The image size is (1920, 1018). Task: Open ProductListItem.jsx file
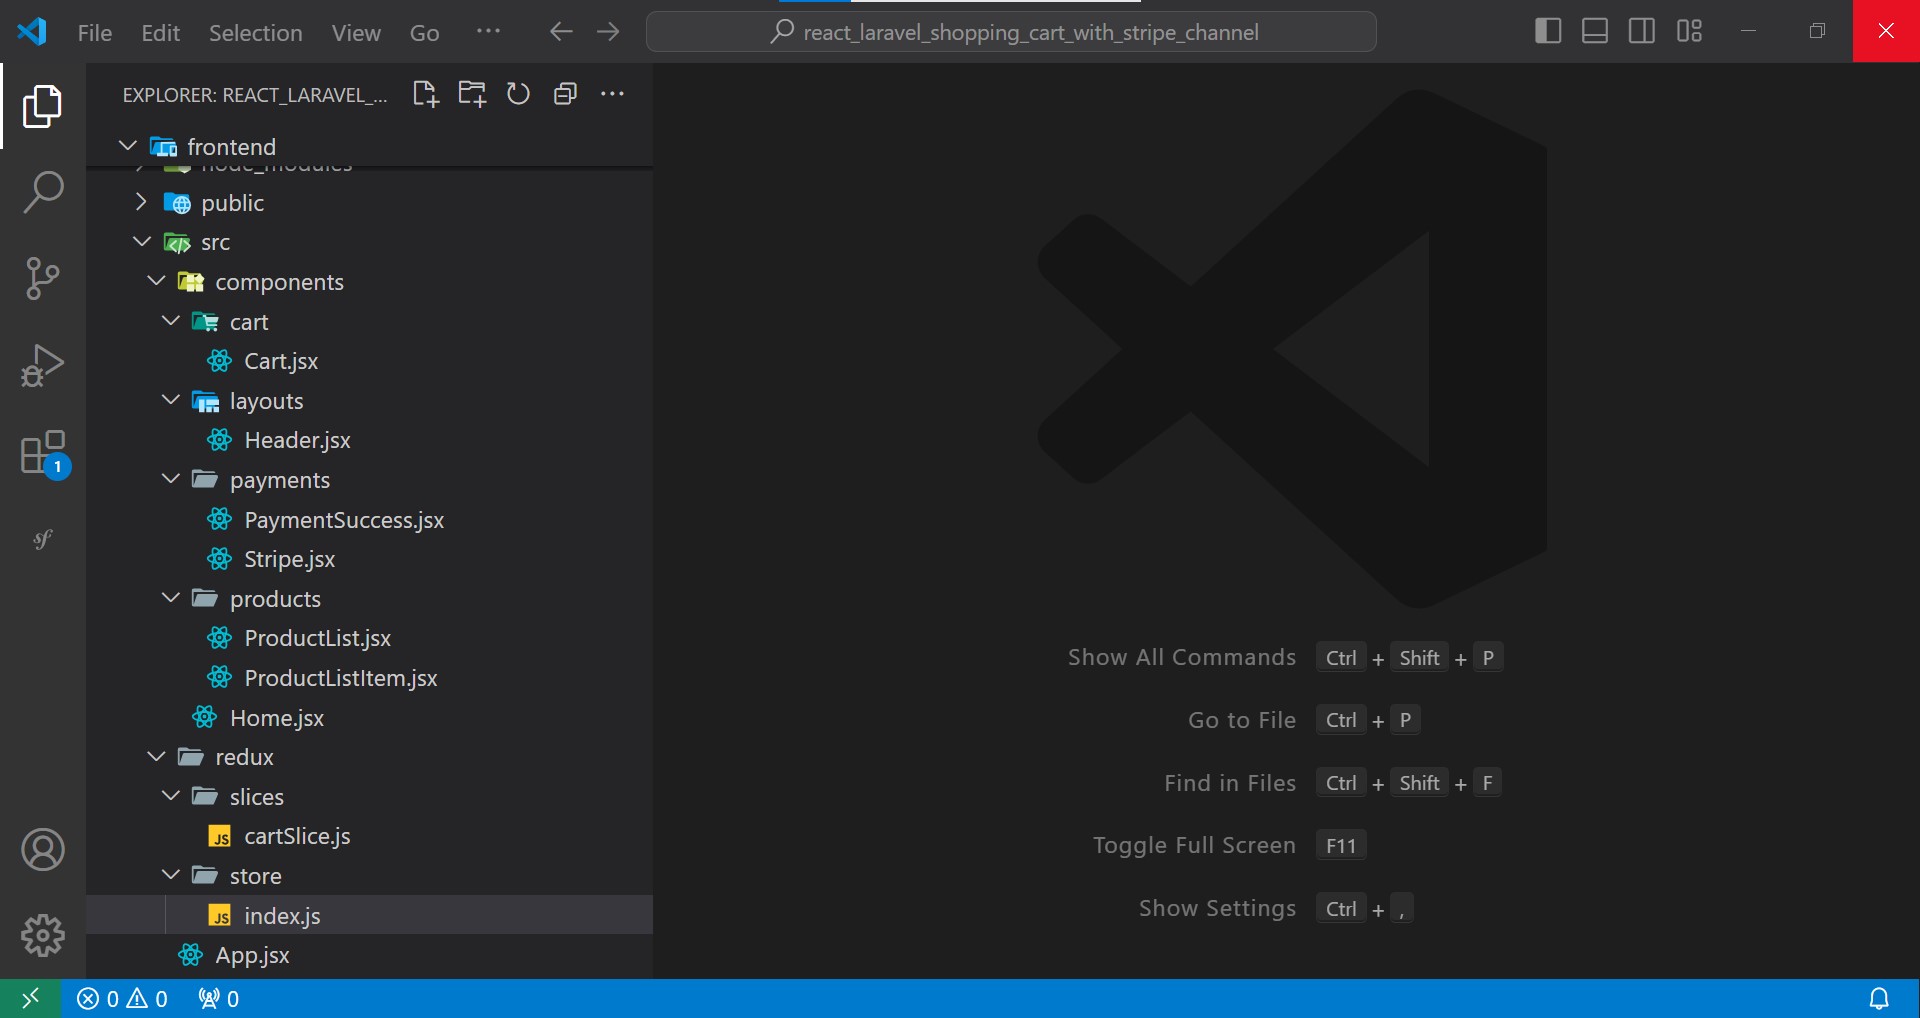click(x=370, y=678)
